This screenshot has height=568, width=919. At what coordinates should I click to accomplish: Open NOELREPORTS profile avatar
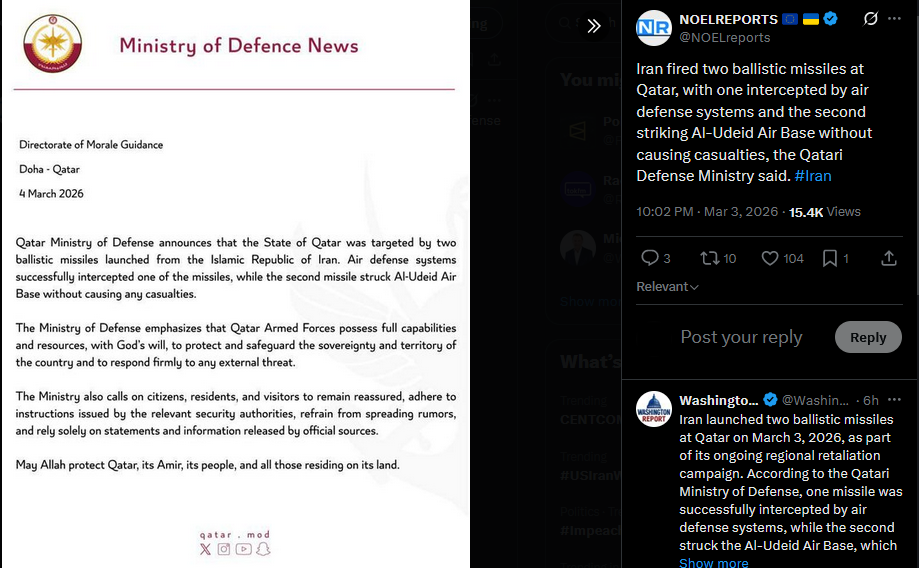[x=653, y=28]
